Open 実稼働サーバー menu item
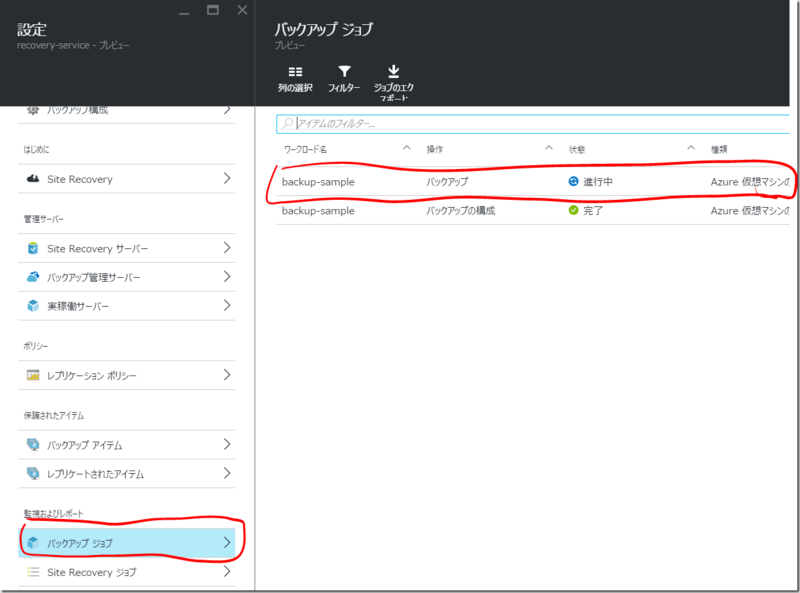Image resolution: width=800 pixels, height=593 pixels. point(127,306)
